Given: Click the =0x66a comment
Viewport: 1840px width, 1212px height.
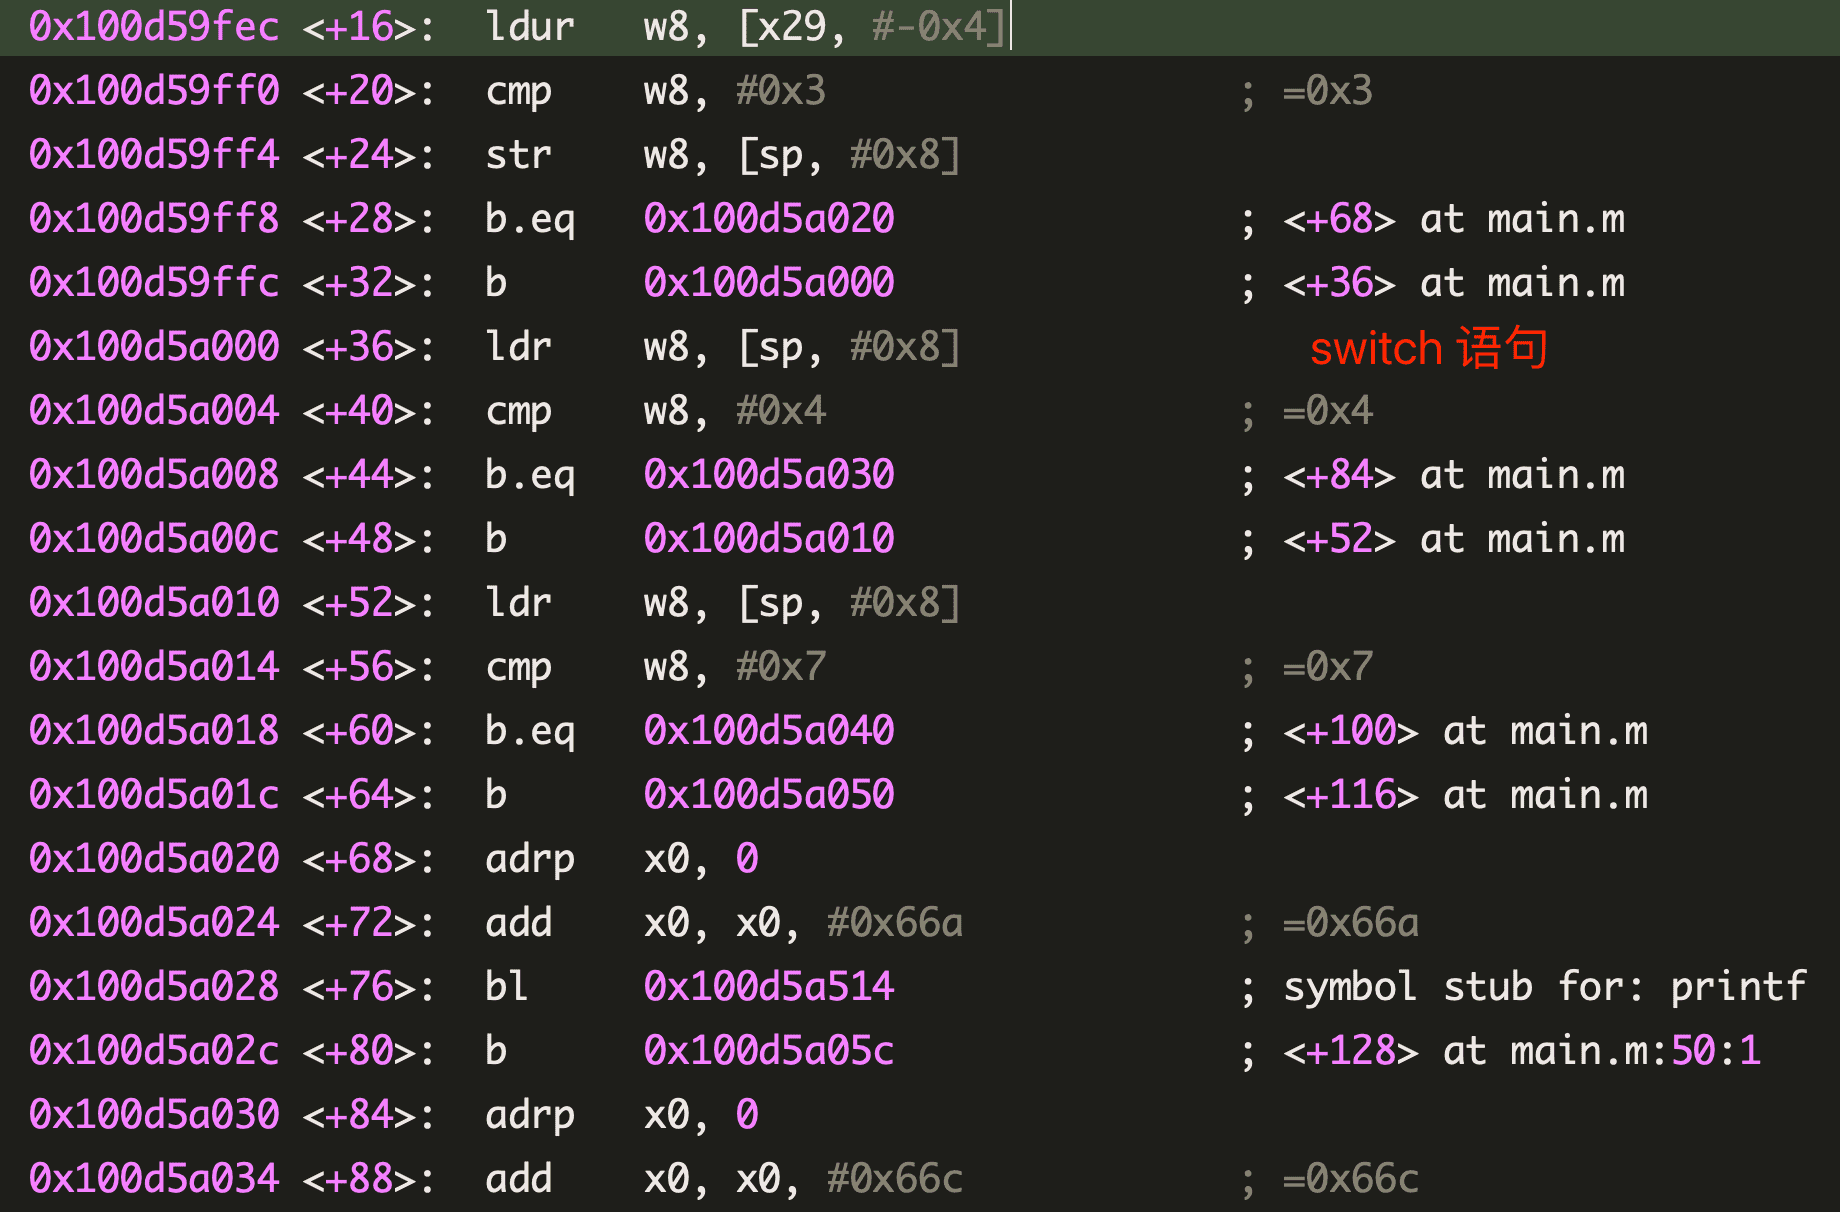Looking at the screenshot, I should (x=1351, y=923).
